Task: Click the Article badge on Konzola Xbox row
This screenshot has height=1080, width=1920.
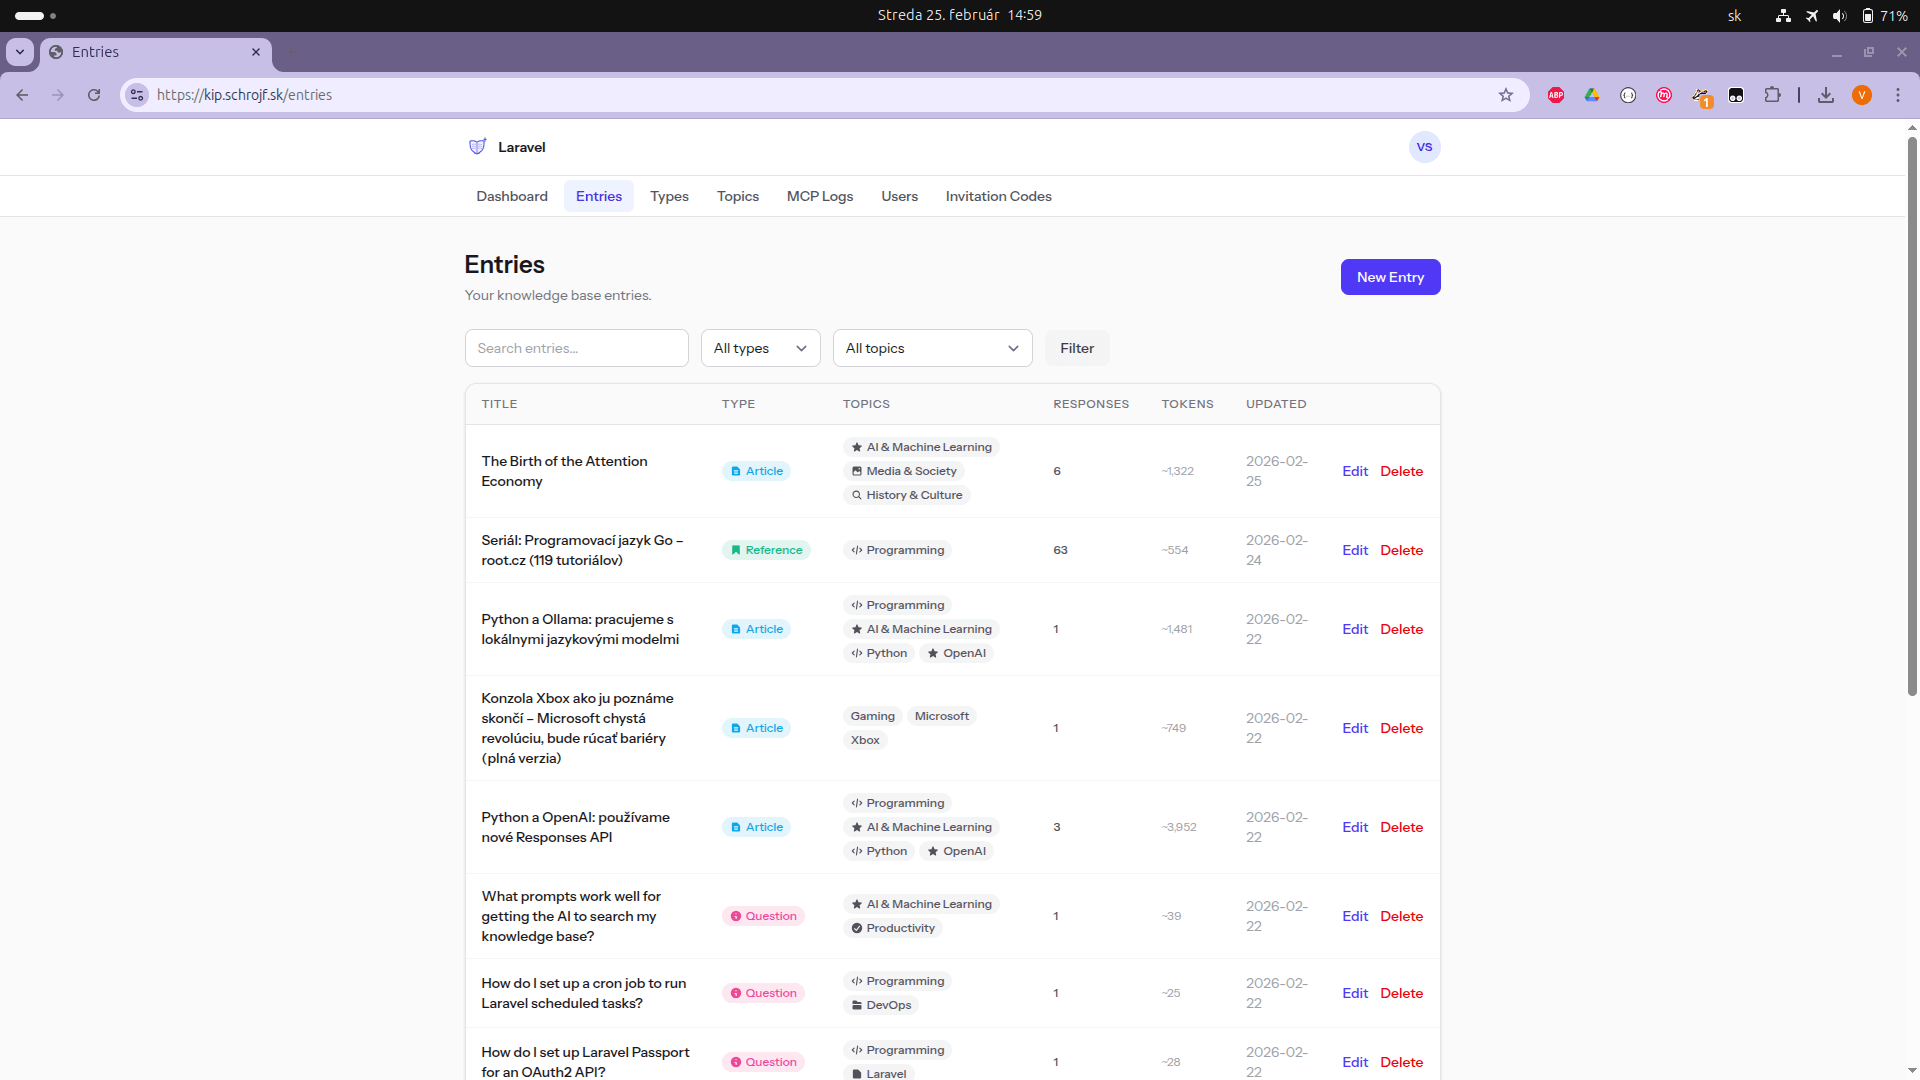Action: [x=756, y=728]
